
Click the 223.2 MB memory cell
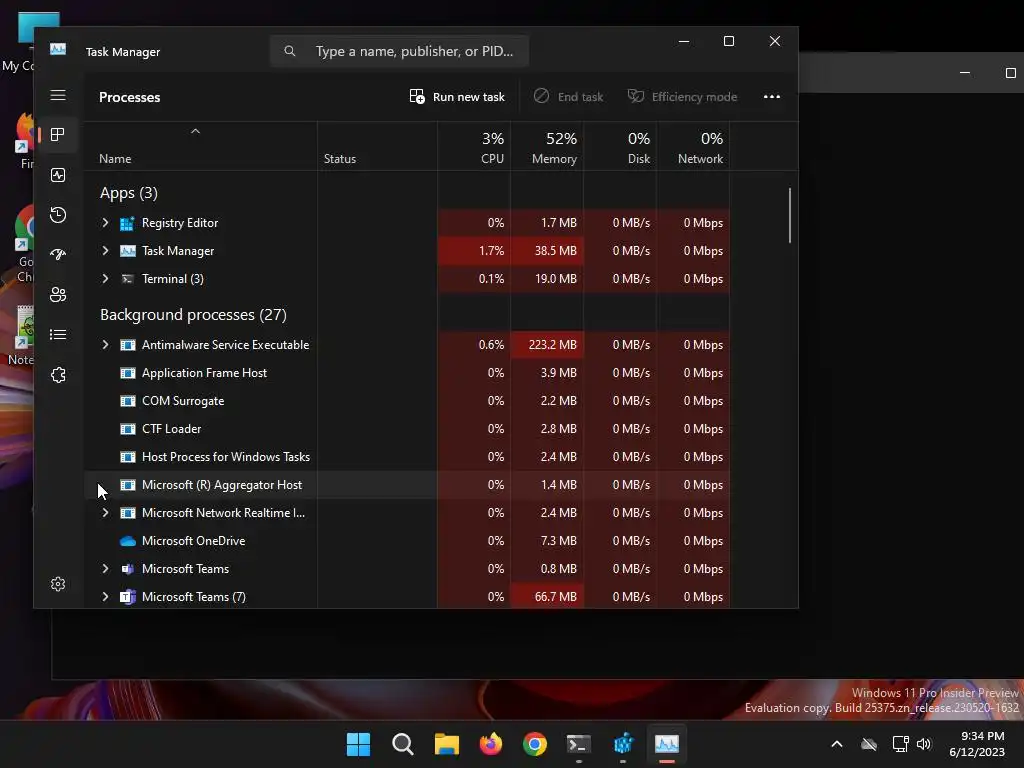coord(547,345)
